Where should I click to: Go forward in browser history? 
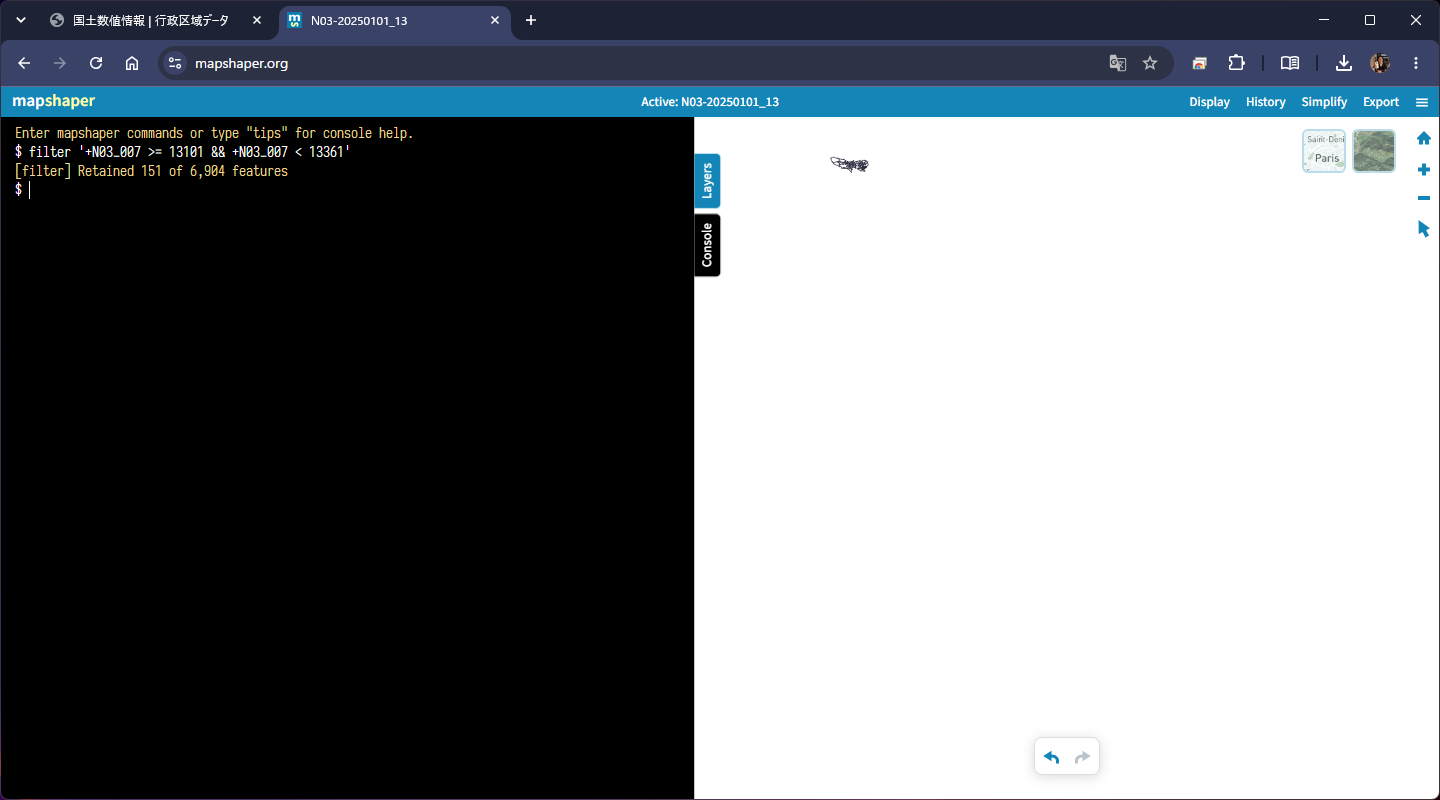(60, 63)
